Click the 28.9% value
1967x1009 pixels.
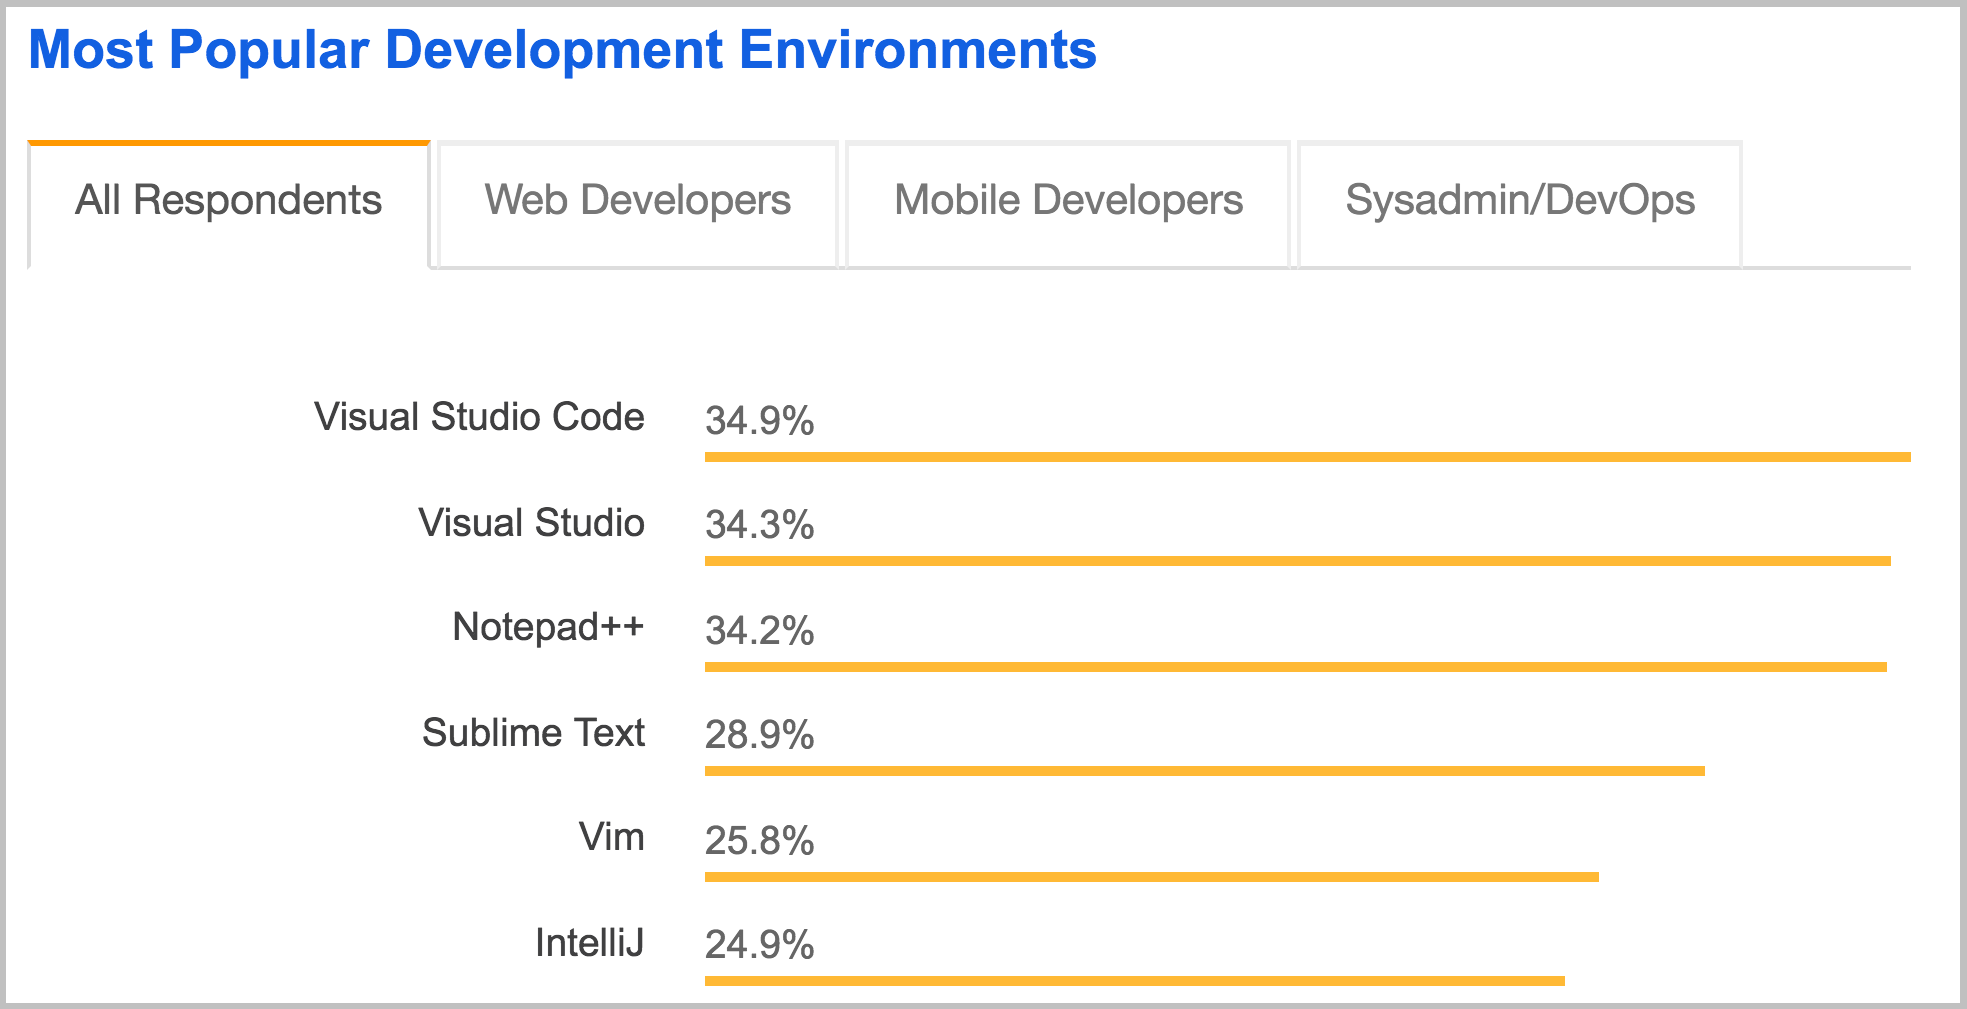click(x=759, y=735)
